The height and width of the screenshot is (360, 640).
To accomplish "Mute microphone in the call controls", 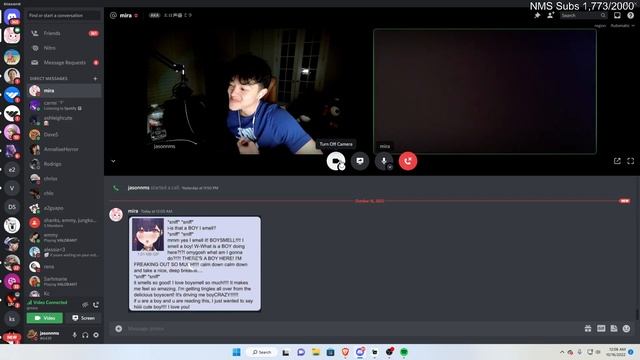I will coord(383,161).
